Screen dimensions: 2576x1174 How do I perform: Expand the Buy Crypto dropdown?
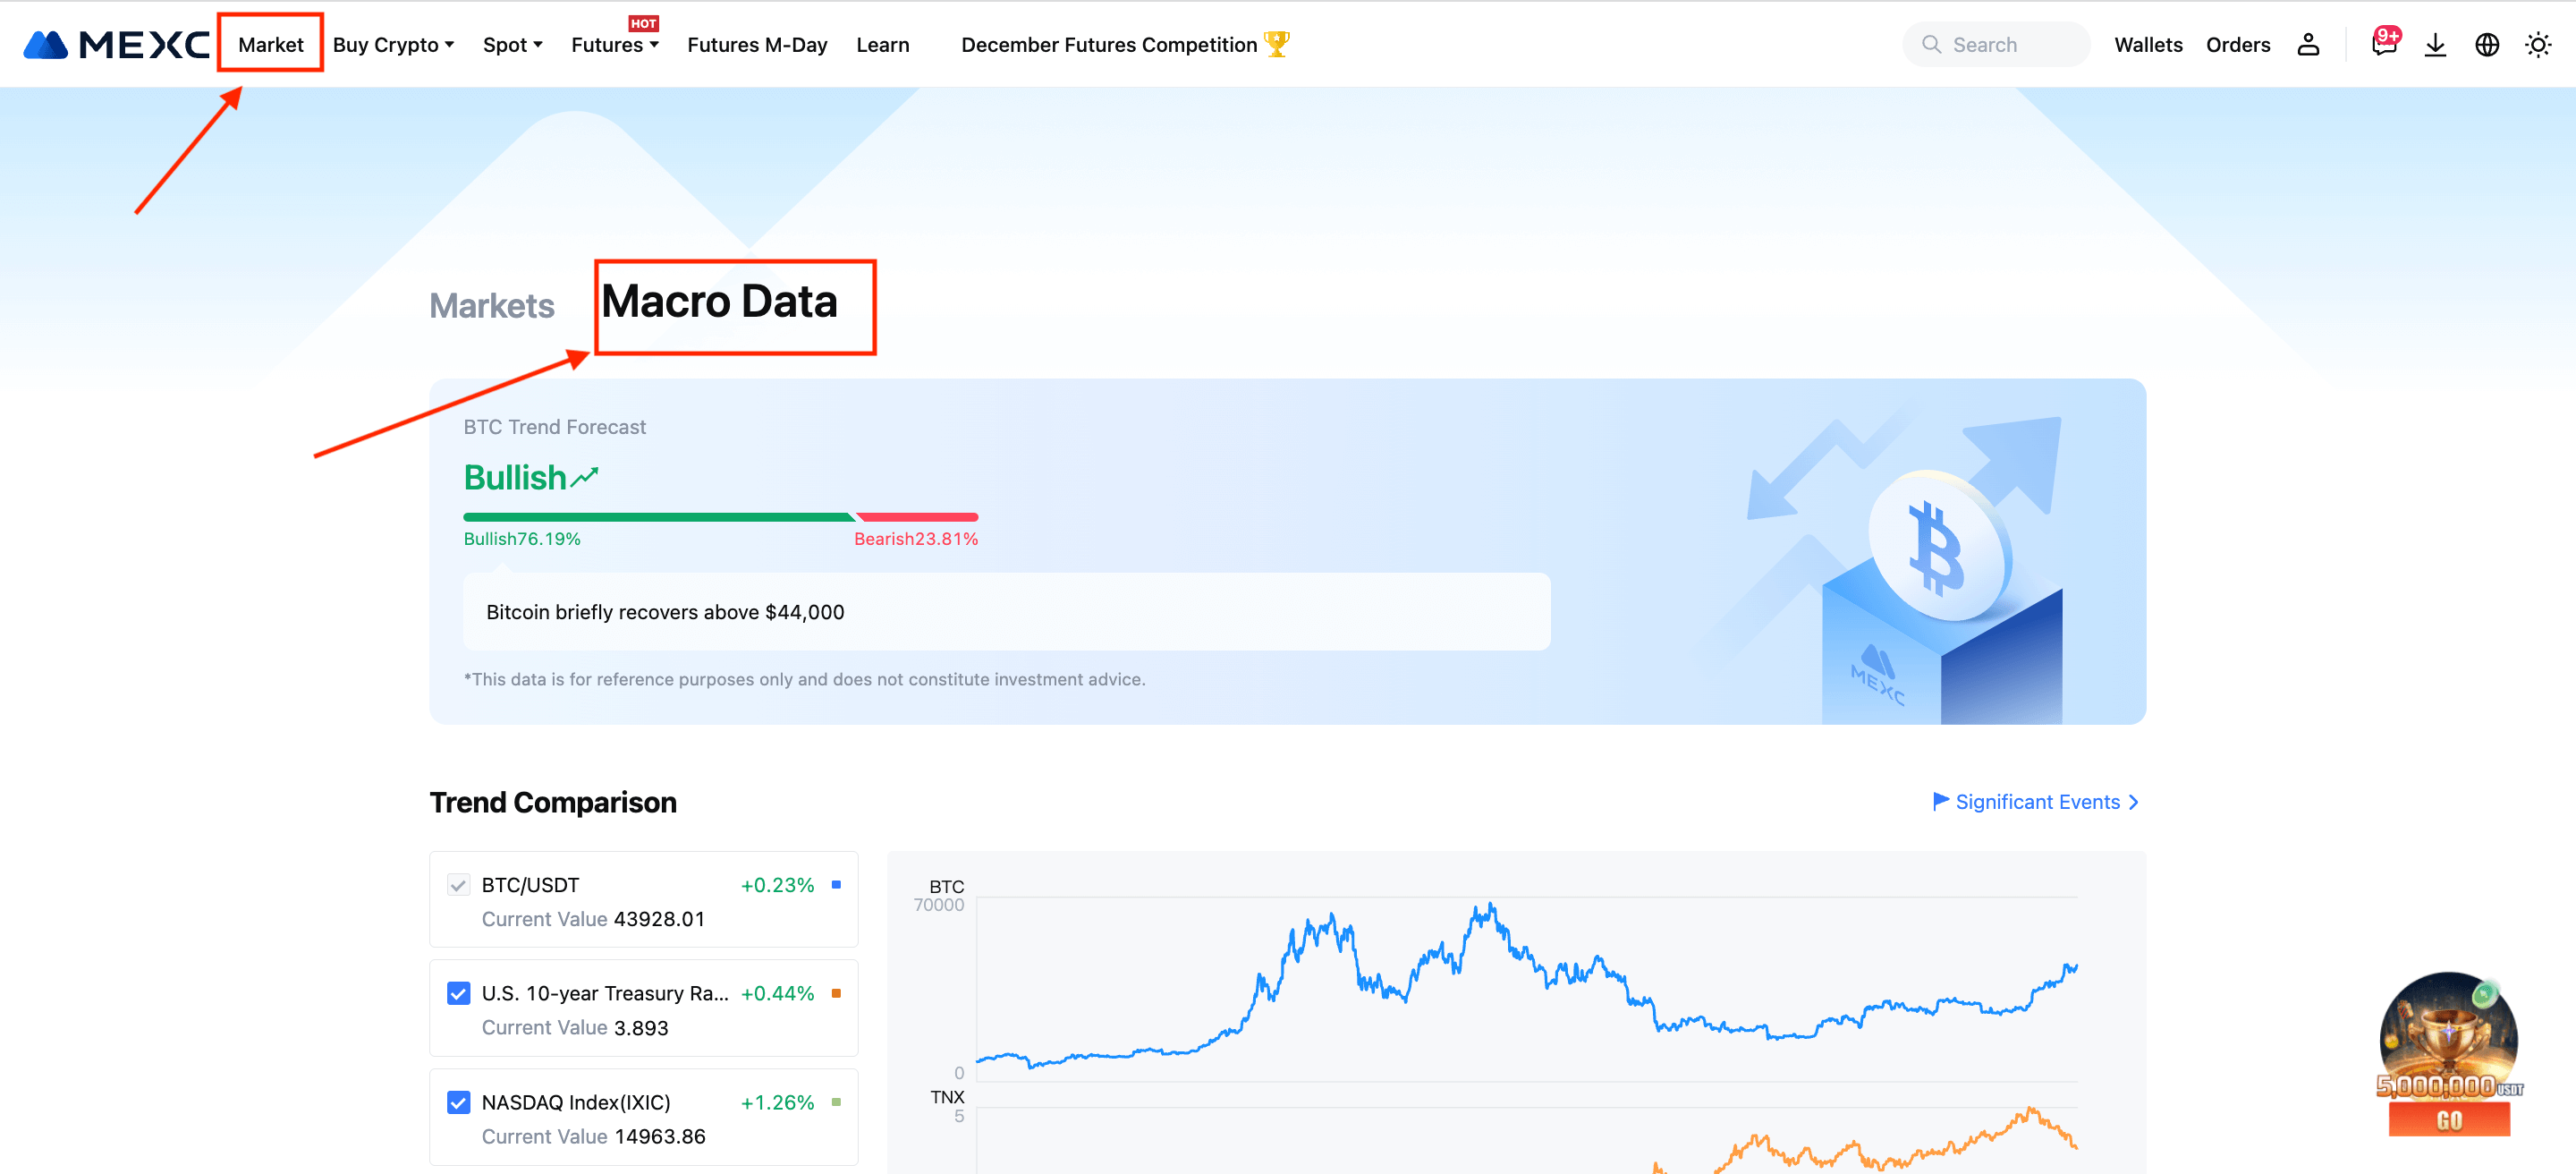point(393,45)
